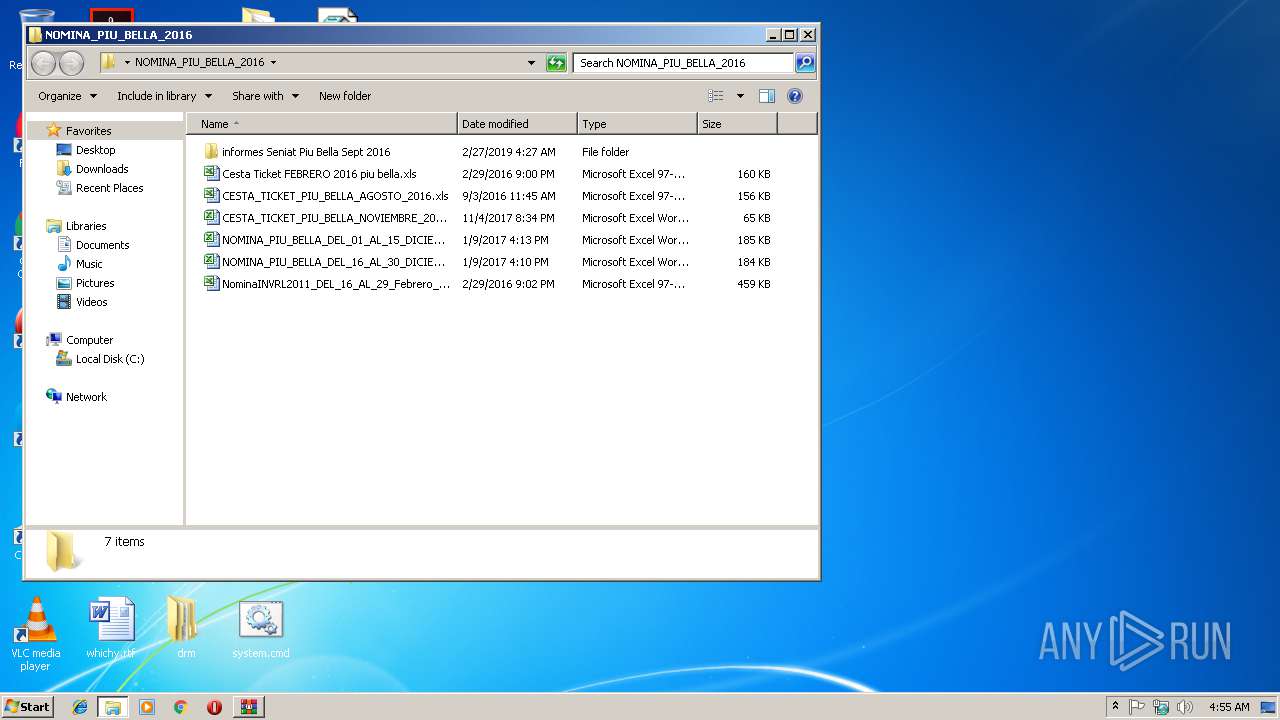The width and height of the screenshot is (1280, 720).
Task: Select the whichy.rtf desktop file
Action: (110, 628)
